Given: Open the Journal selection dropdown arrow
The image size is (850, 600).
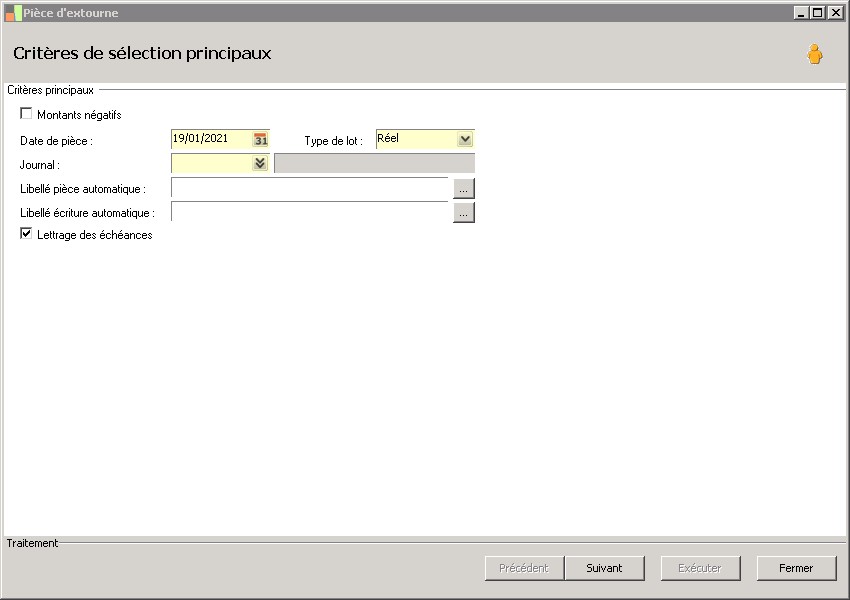Looking at the screenshot, I should (x=260, y=163).
